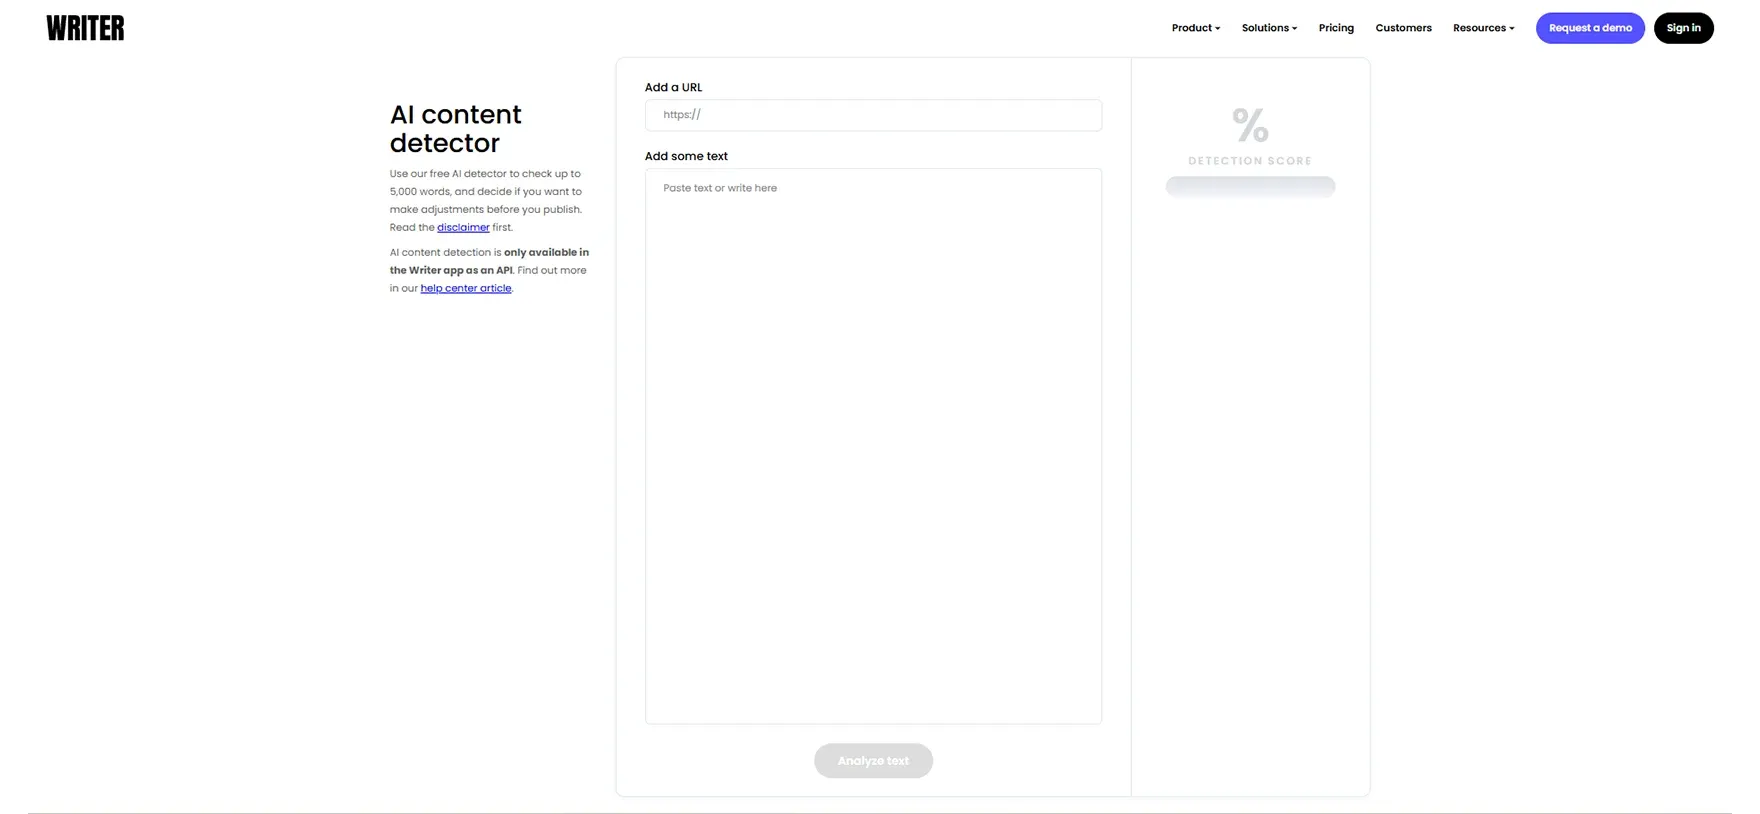Focus the Add a URL input field

[x=873, y=115]
